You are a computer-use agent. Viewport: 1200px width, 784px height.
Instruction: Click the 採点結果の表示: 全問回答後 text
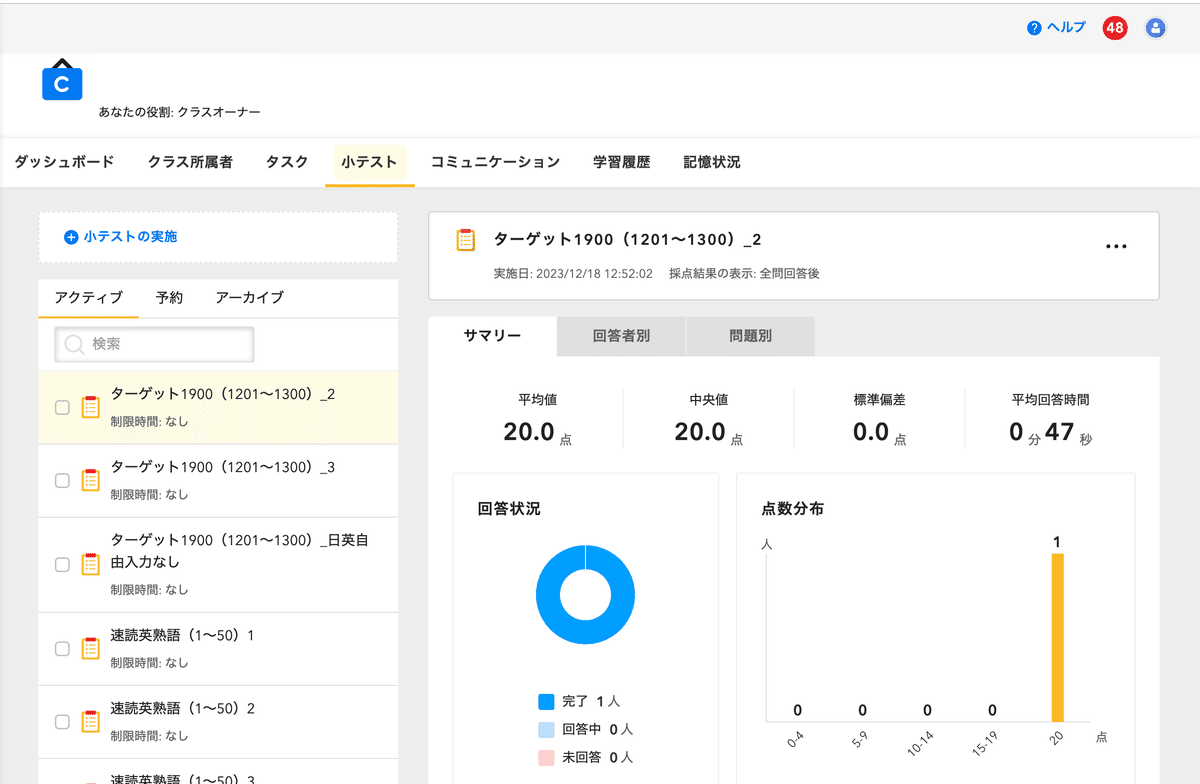click(x=744, y=273)
